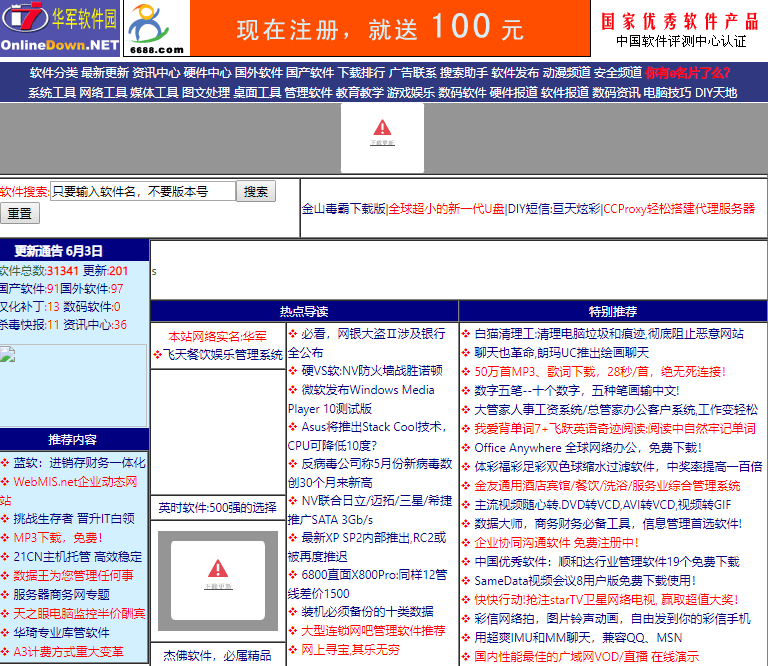Image resolution: width=768 pixels, height=666 pixels.
Task: Open 动漫频道 navigation link
Action: tap(566, 73)
